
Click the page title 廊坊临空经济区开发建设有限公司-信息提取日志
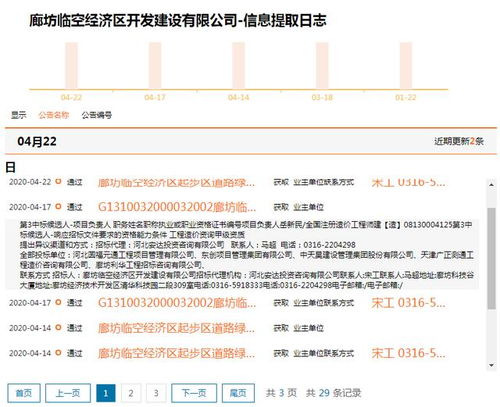click(x=178, y=20)
